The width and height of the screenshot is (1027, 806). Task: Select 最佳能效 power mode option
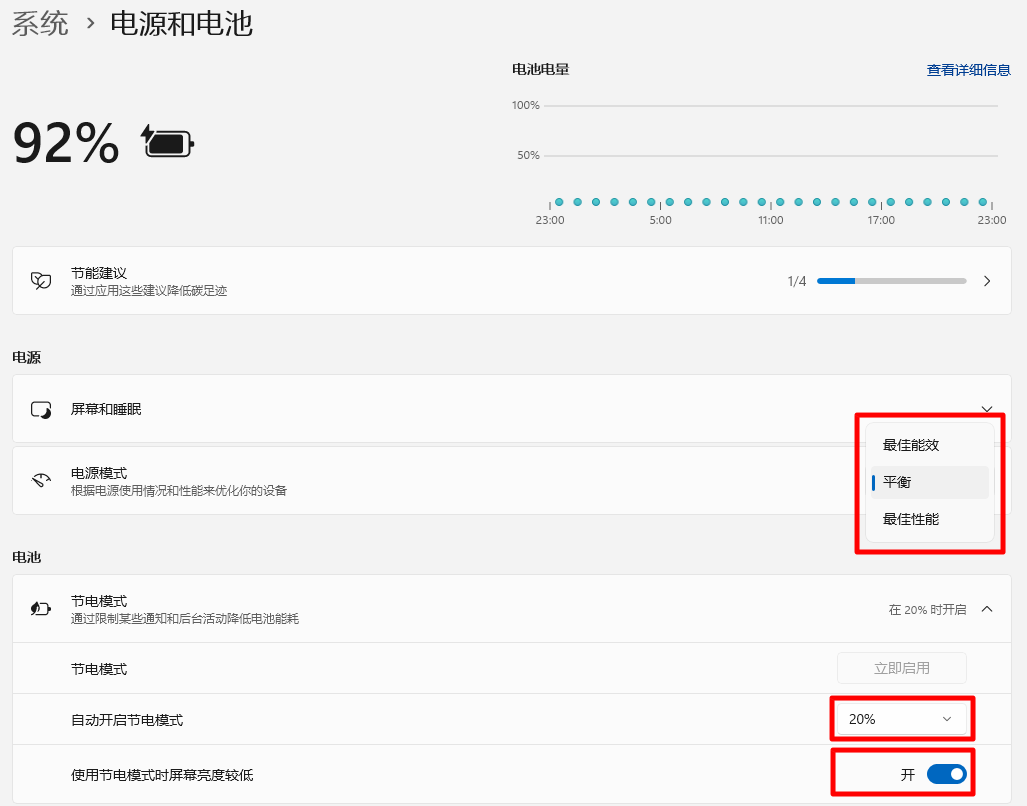(929, 445)
